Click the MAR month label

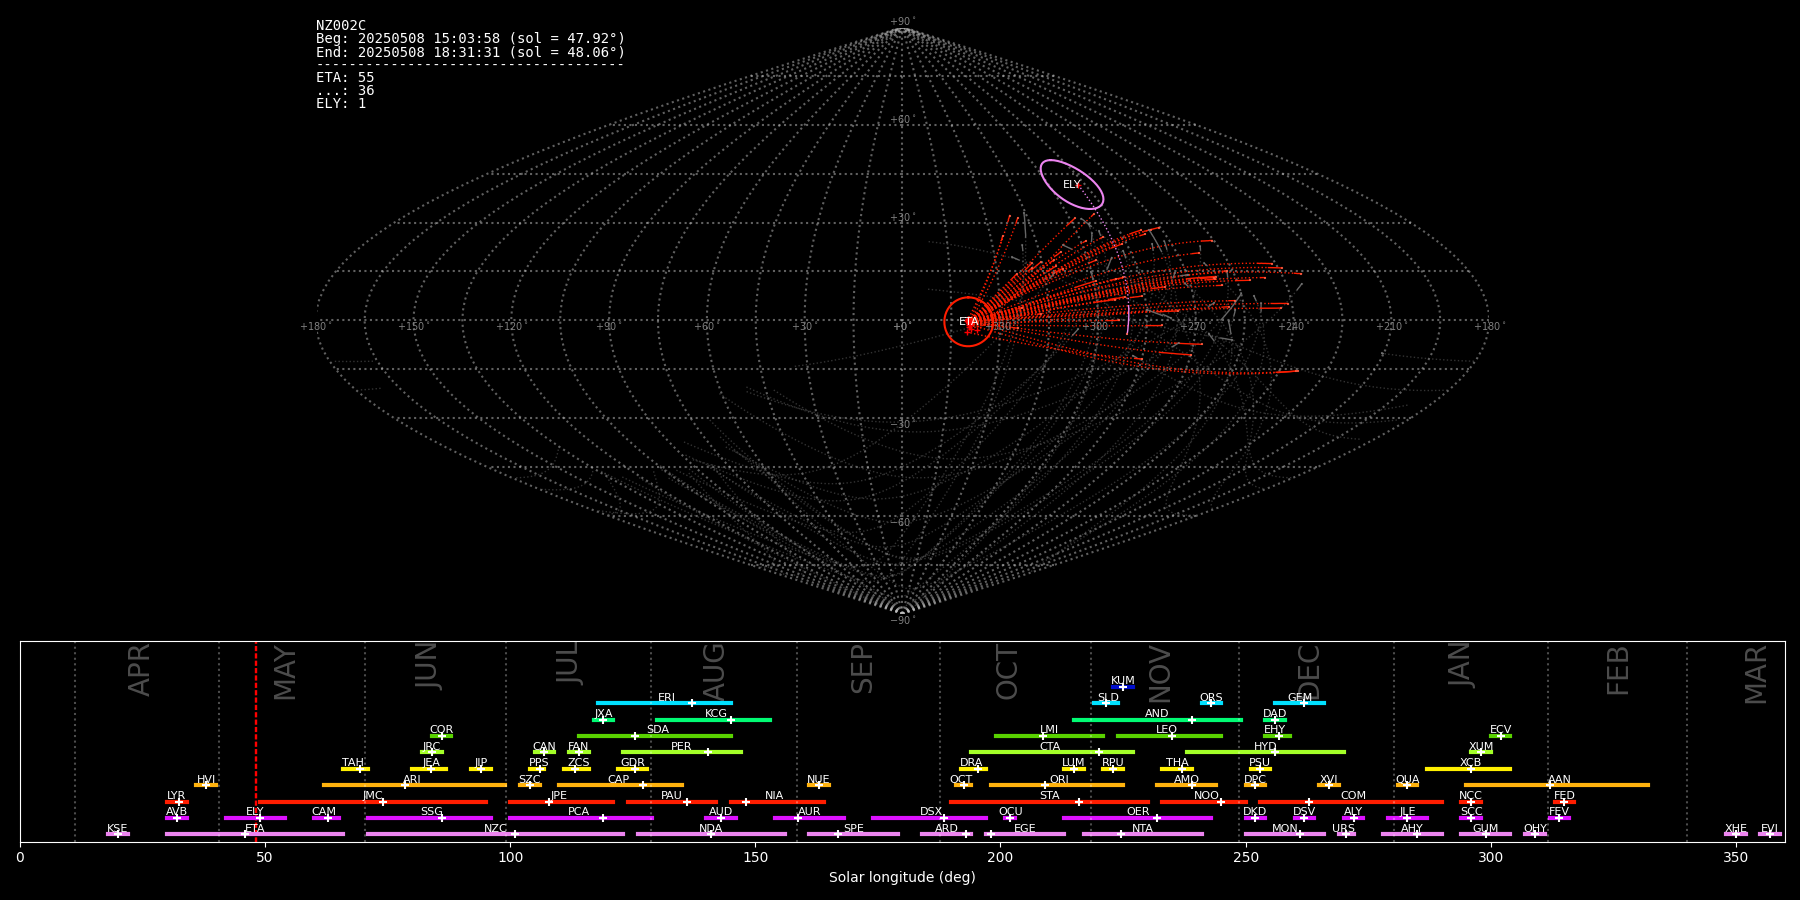1756,675
